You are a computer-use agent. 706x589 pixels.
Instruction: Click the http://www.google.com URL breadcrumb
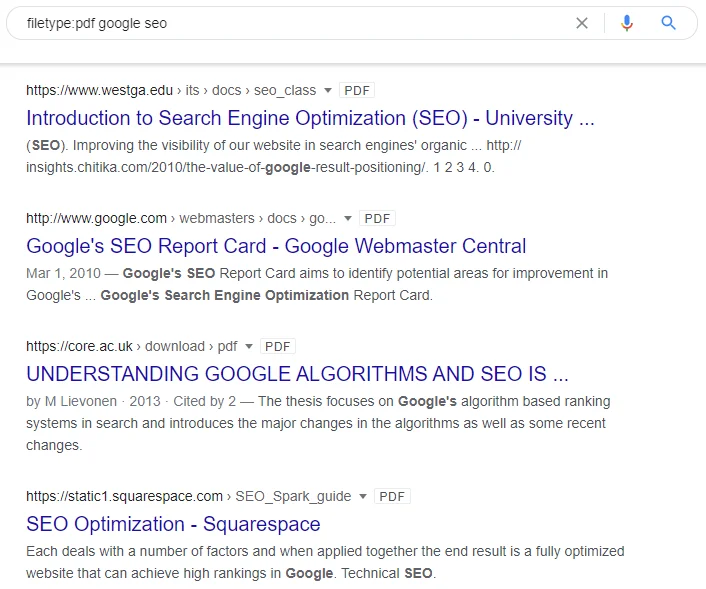coord(96,218)
